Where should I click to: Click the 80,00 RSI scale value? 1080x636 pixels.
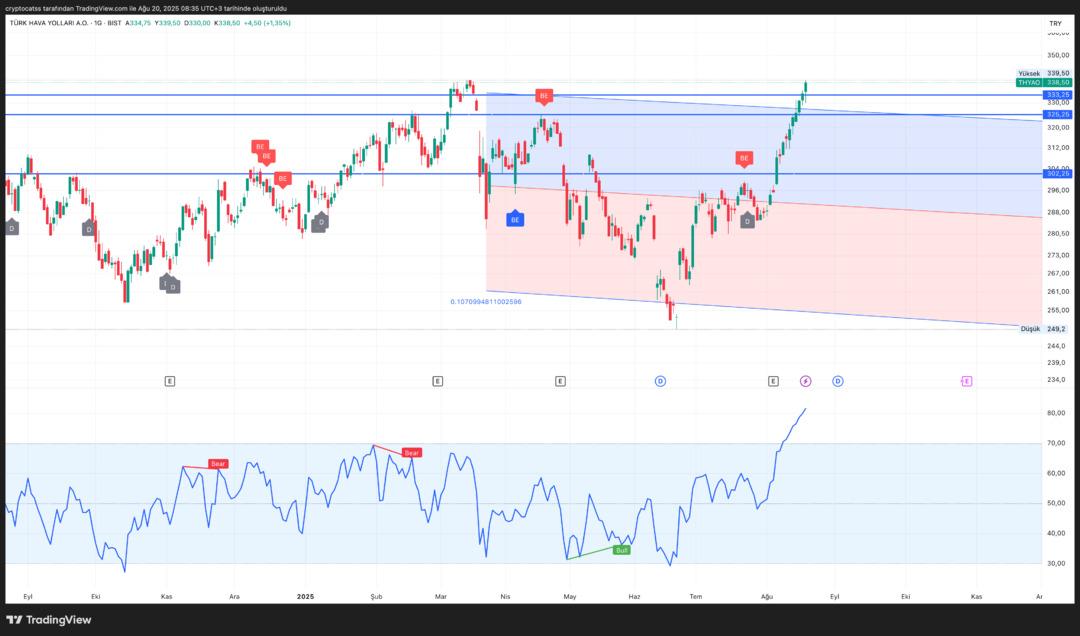coord(1056,413)
